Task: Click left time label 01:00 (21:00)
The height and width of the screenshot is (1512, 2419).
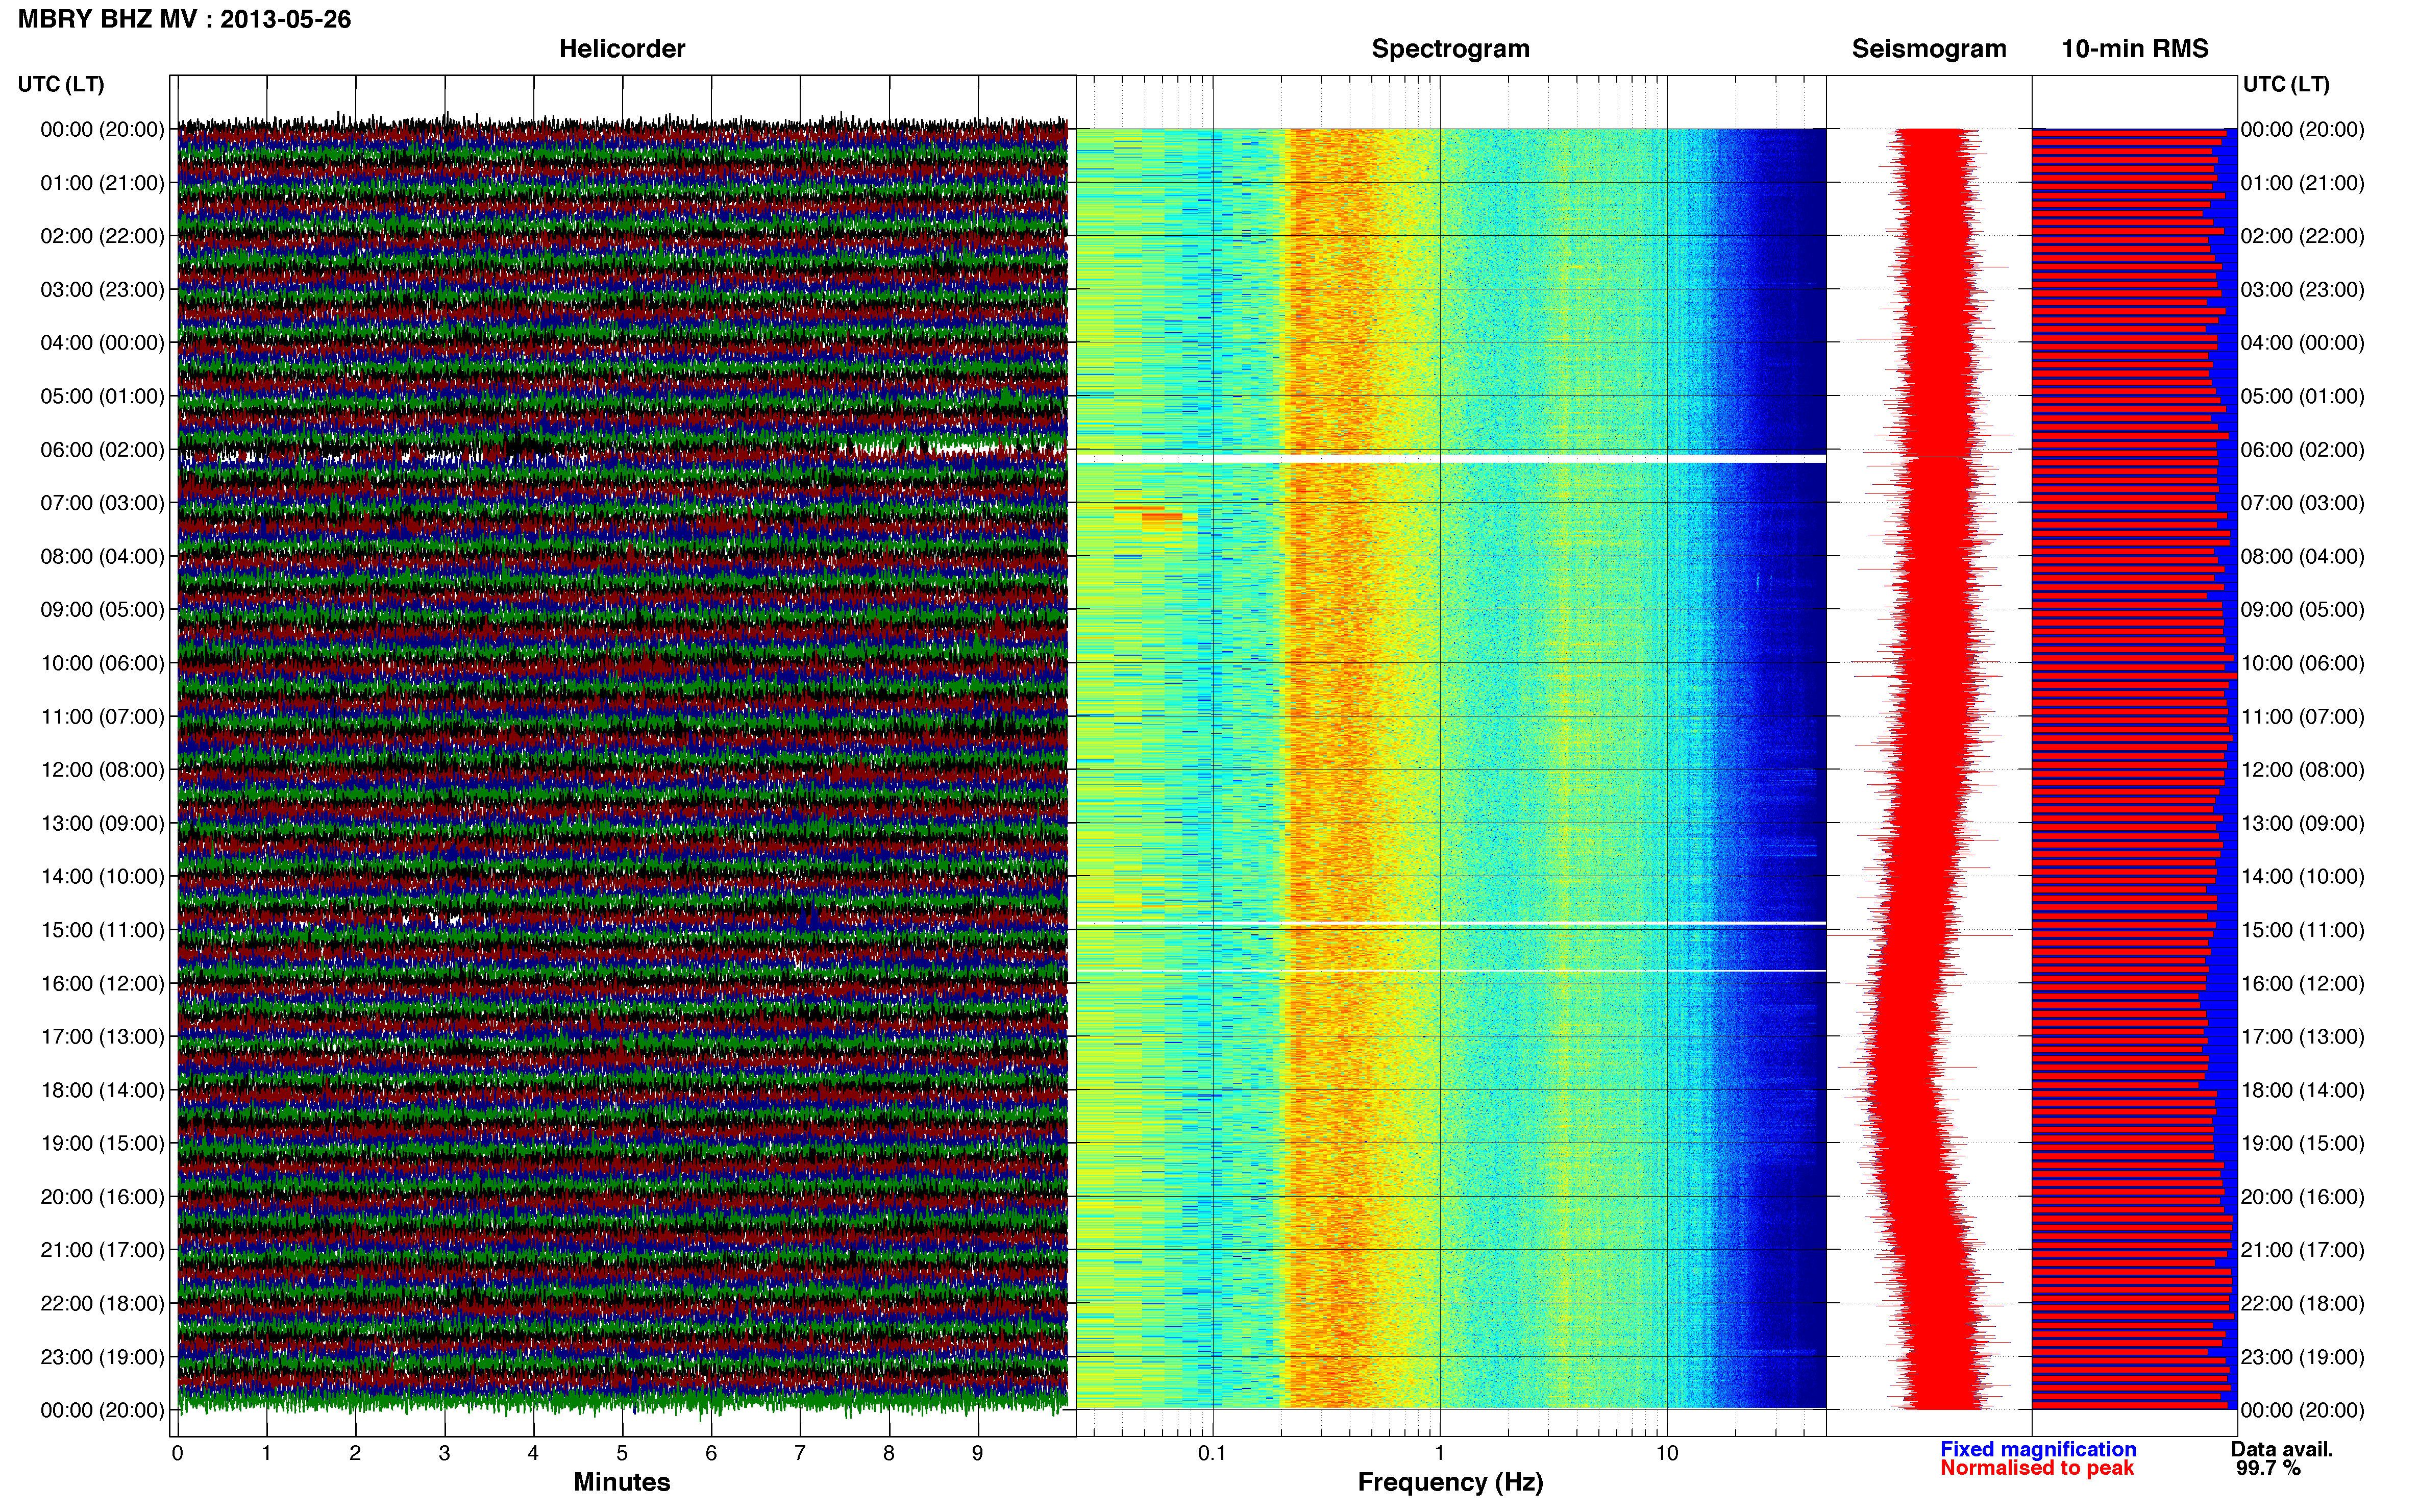Action: pos(102,183)
